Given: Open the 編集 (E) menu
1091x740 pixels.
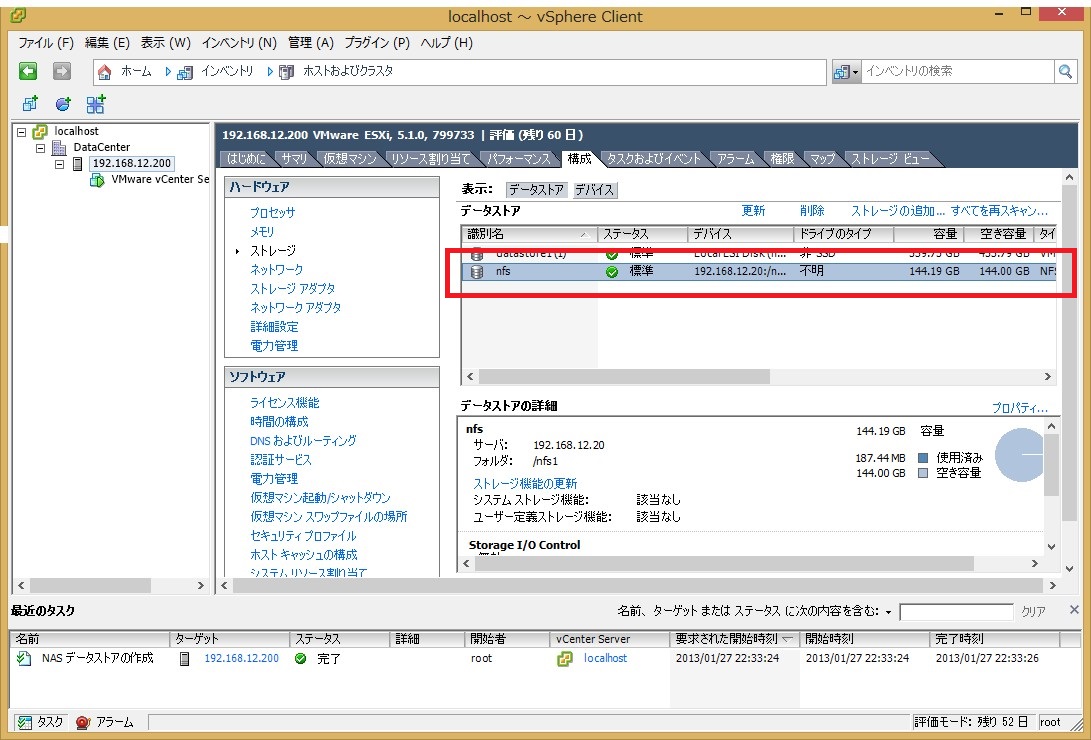Looking at the screenshot, I should (x=107, y=43).
